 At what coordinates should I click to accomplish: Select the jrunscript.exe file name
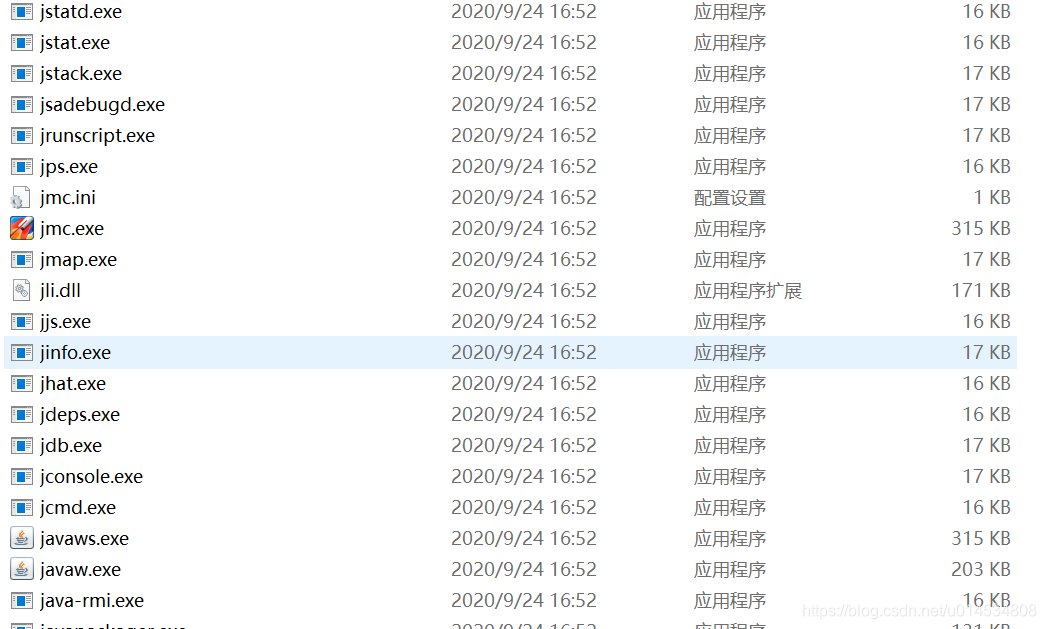coord(97,135)
